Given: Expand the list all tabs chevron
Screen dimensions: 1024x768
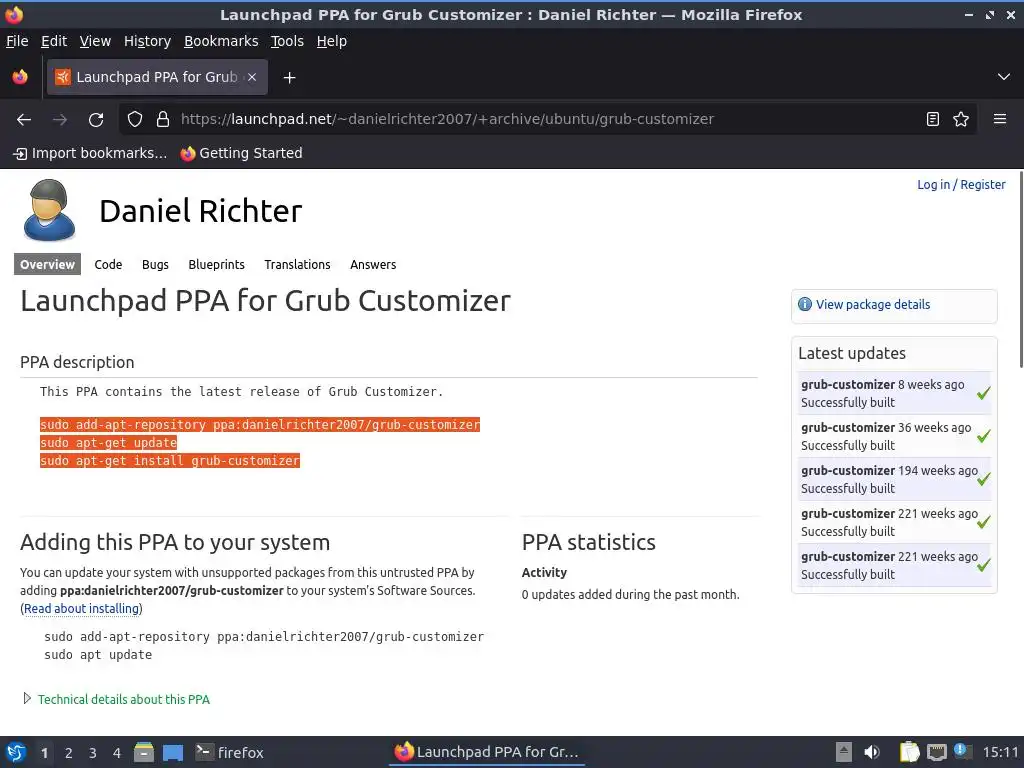Looking at the screenshot, I should pos(1004,77).
